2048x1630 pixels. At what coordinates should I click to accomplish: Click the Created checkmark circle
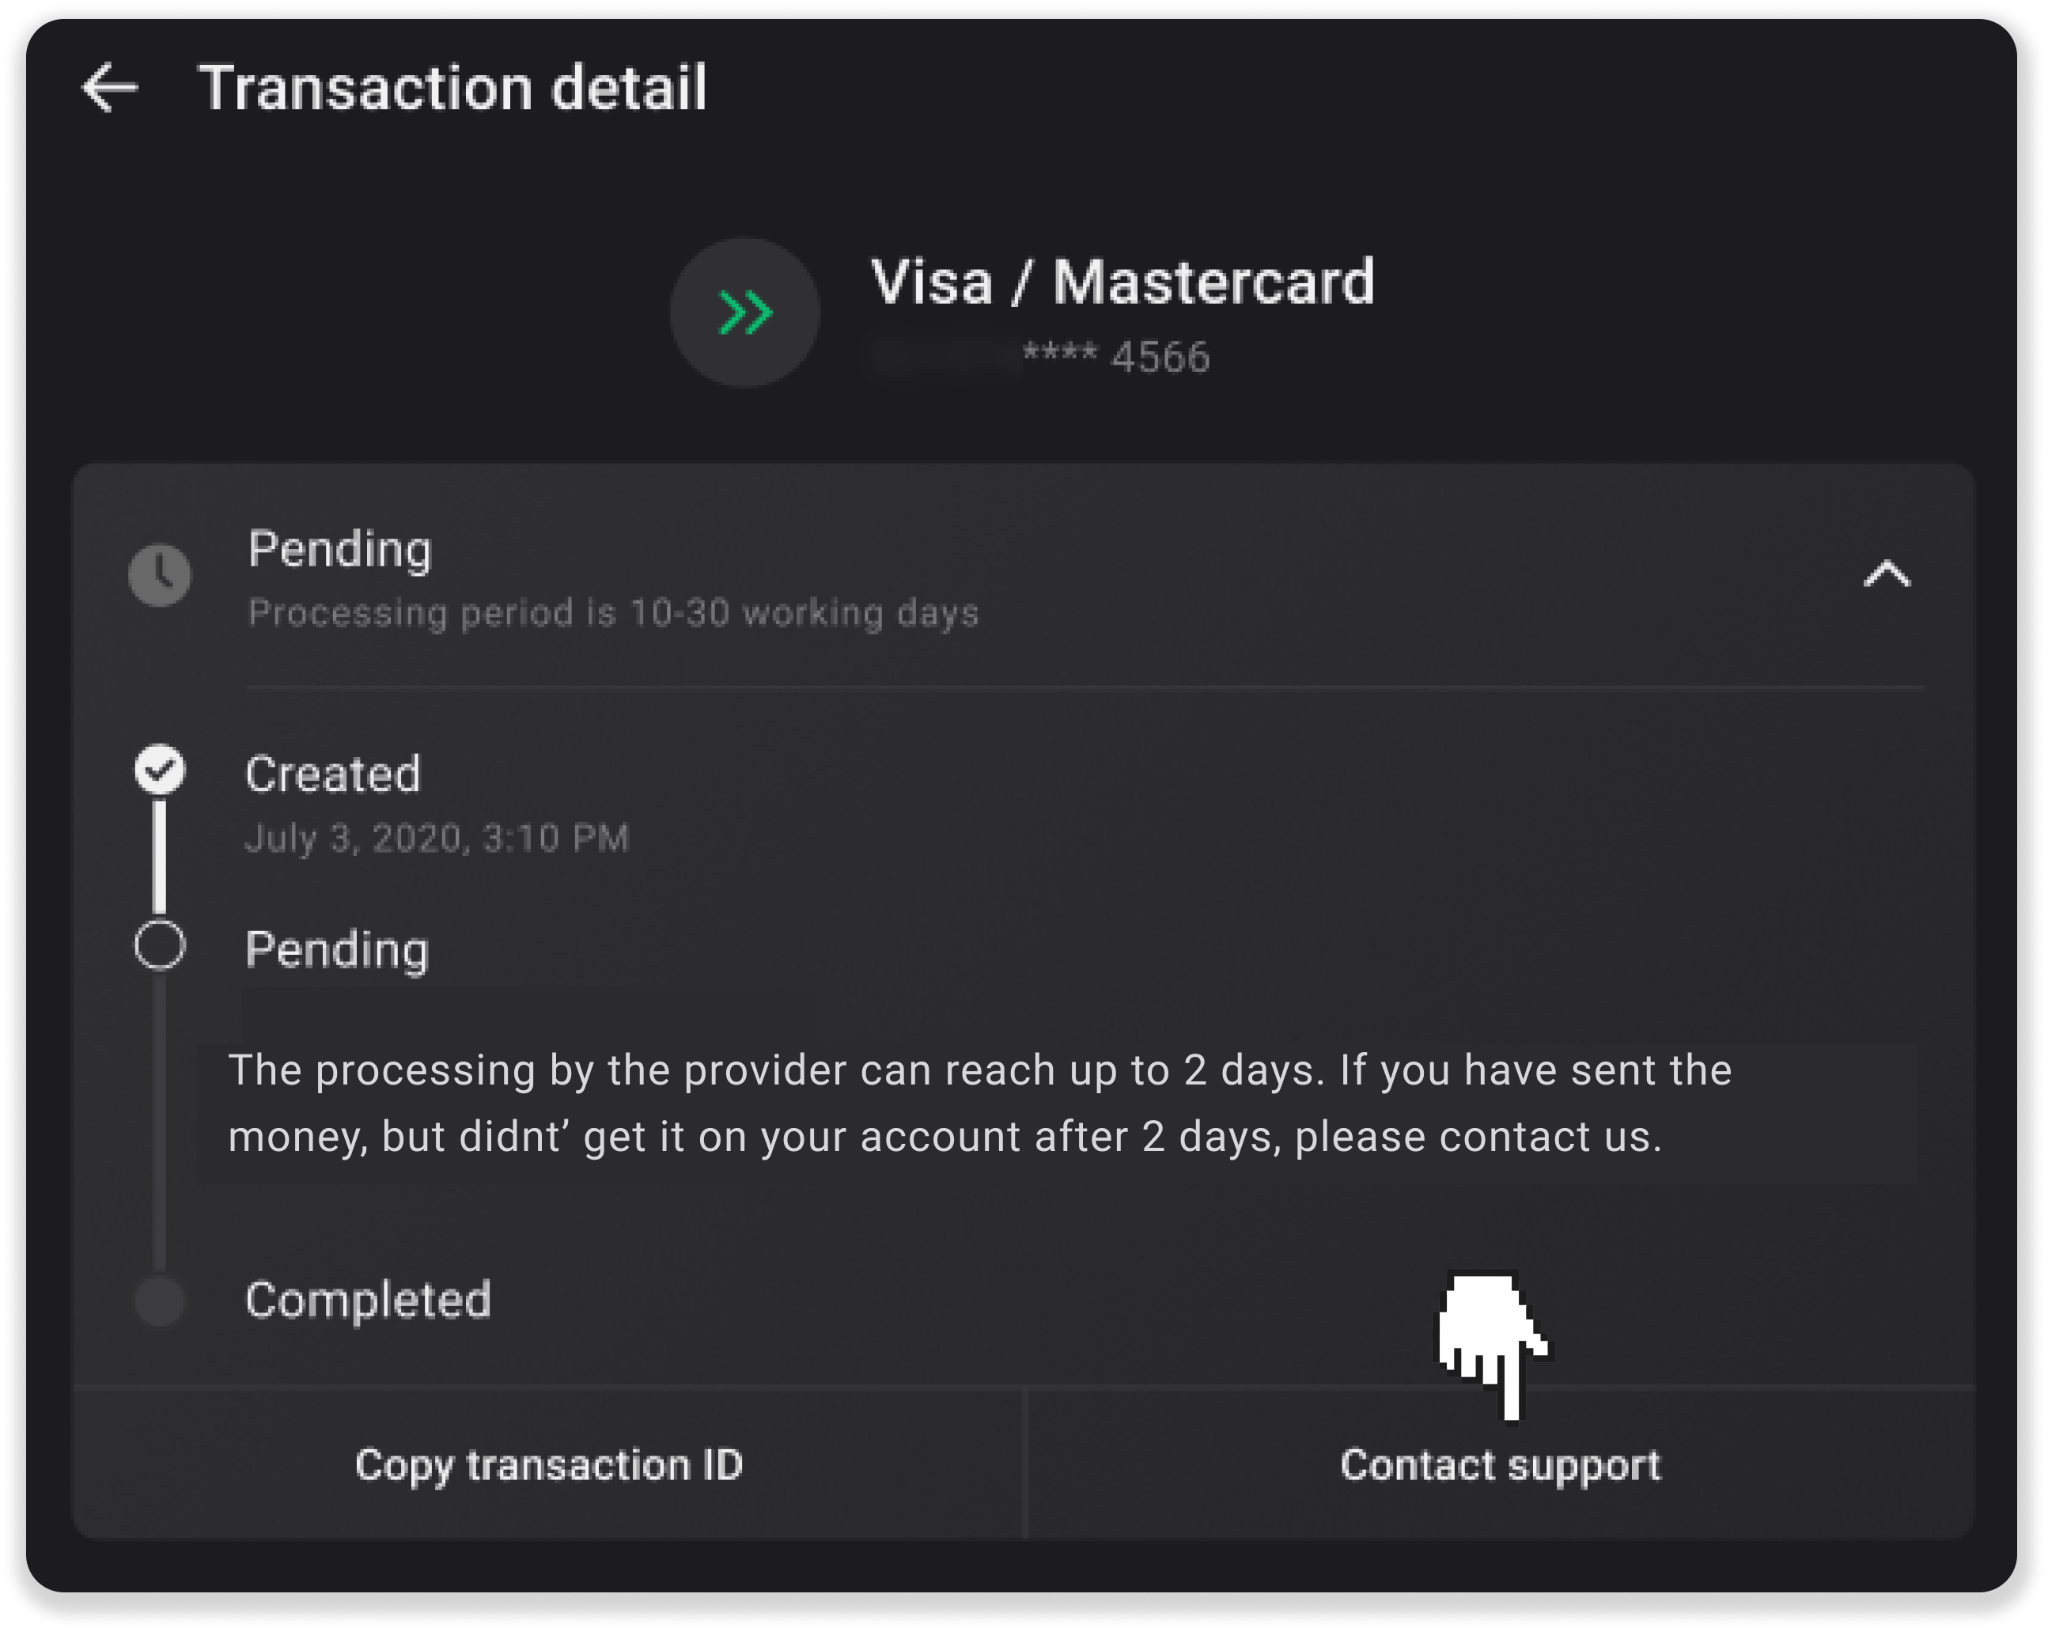(x=160, y=770)
